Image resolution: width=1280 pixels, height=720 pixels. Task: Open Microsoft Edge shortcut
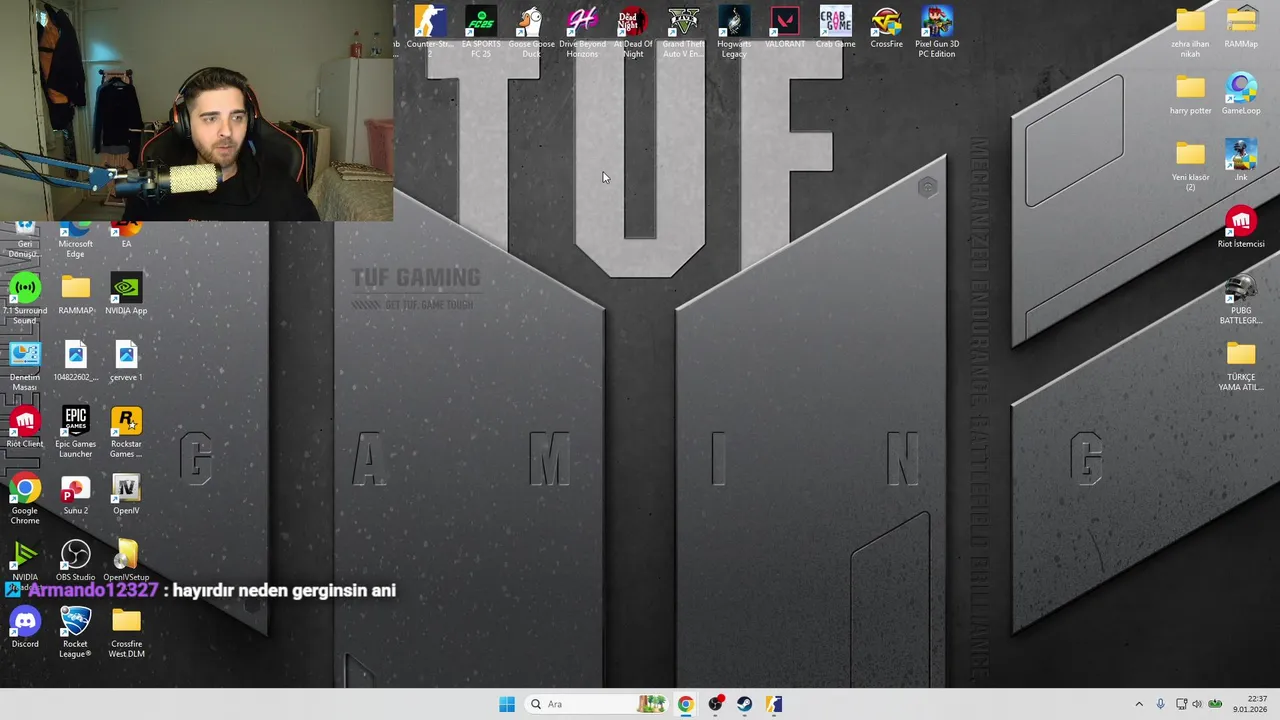(75, 241)
